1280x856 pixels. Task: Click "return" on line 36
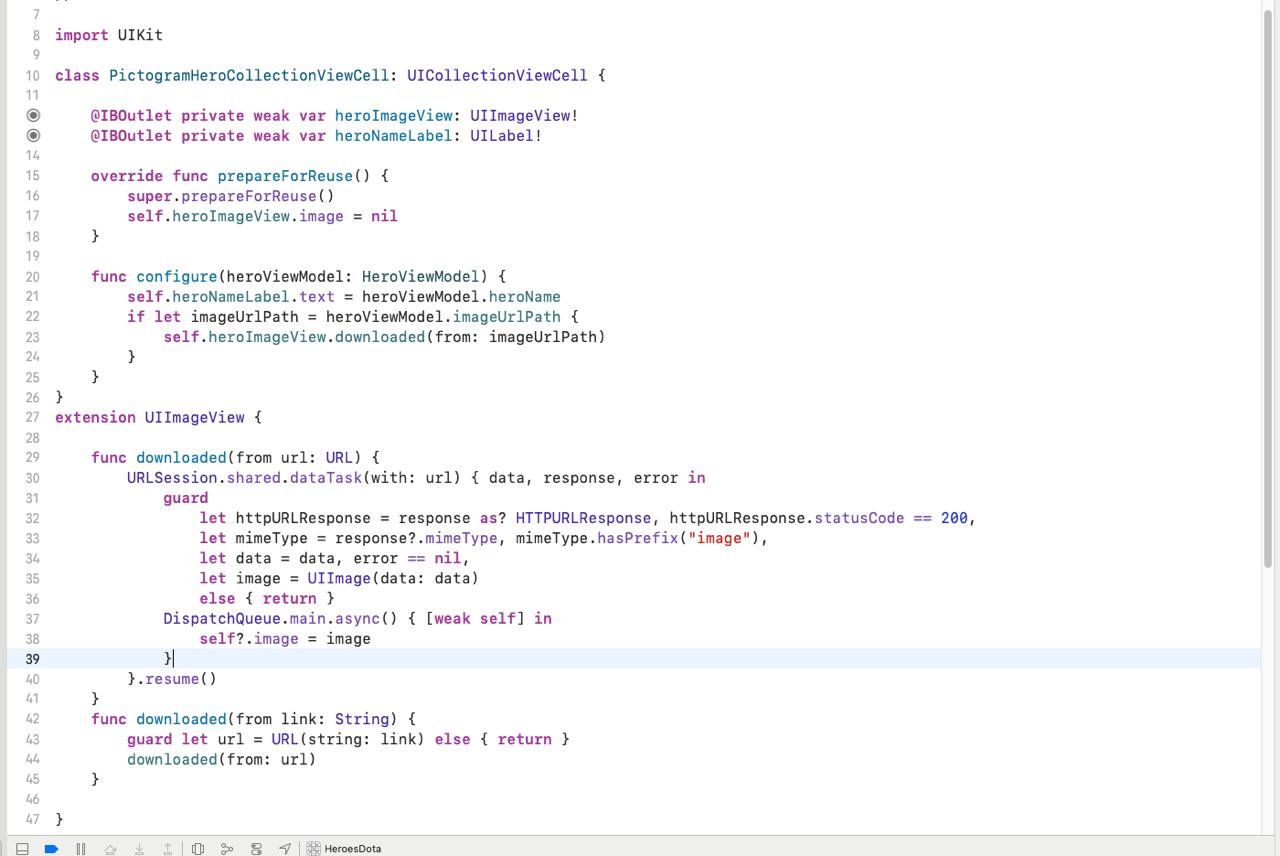290,598
